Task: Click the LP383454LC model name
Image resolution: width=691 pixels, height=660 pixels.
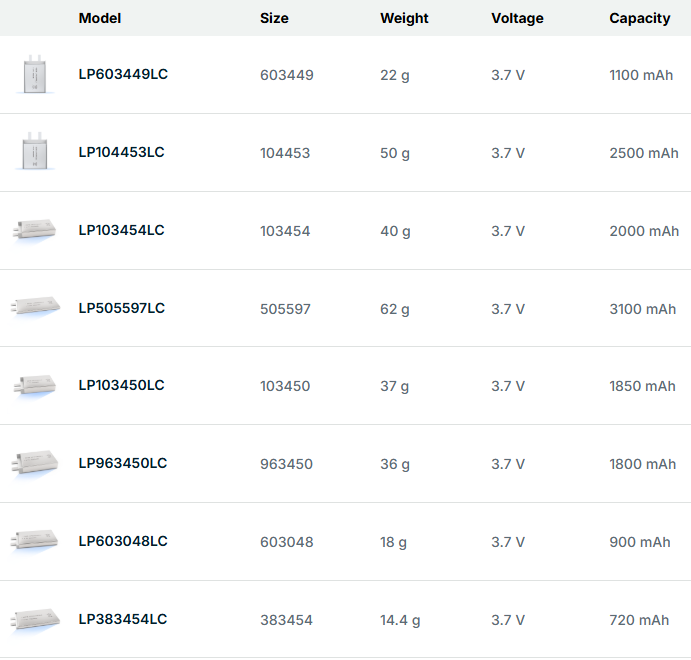Action: pyautogui.click(x=123, y=619)
